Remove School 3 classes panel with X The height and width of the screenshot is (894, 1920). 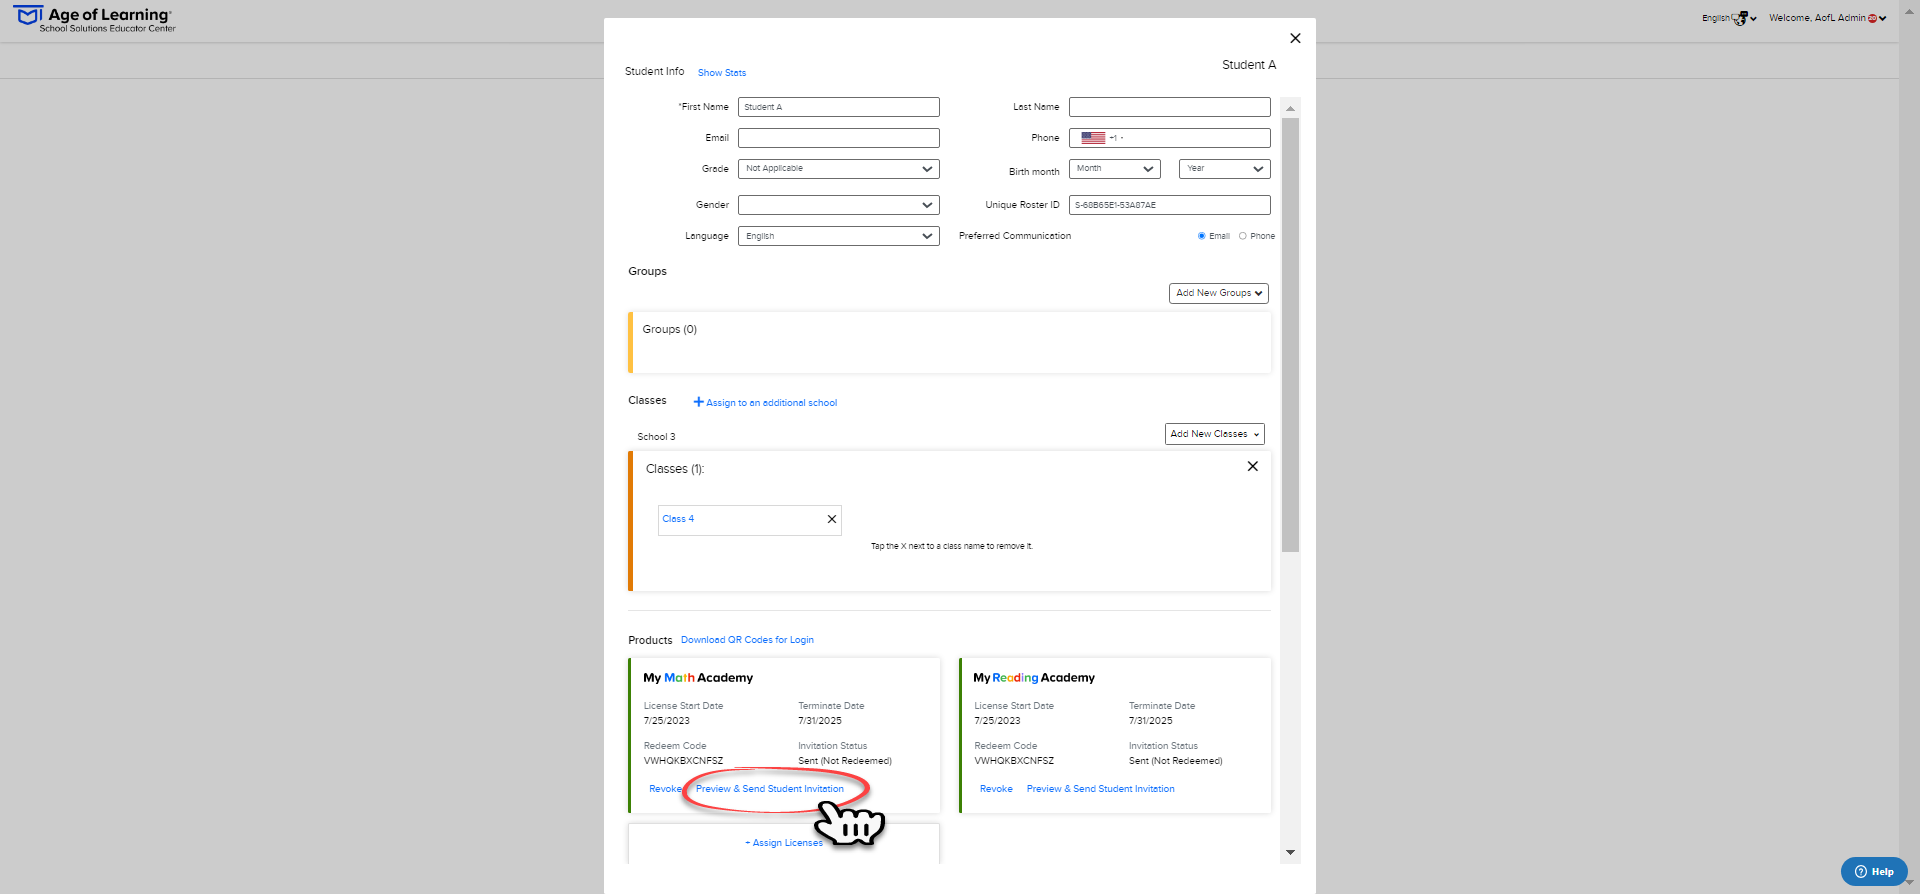[1253, 467]
